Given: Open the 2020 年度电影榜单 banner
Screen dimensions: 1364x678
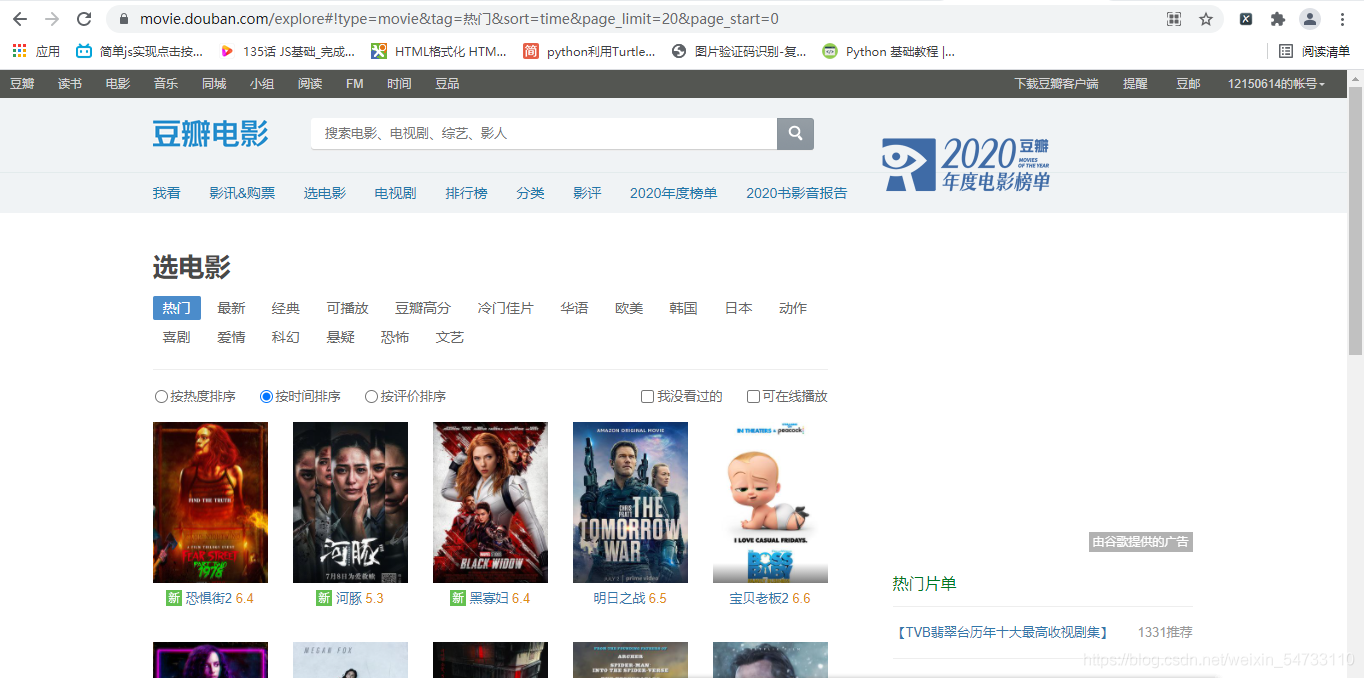Looking at the screenshot, I should [966, 164].
